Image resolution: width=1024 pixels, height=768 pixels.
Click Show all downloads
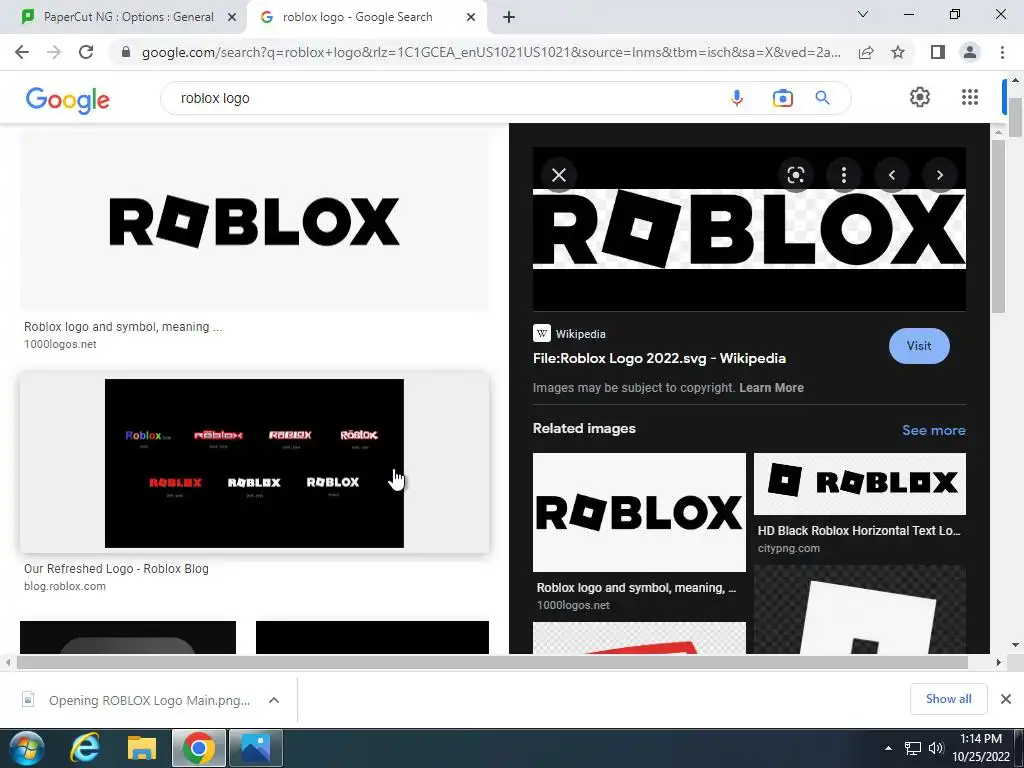coord(948,699)
